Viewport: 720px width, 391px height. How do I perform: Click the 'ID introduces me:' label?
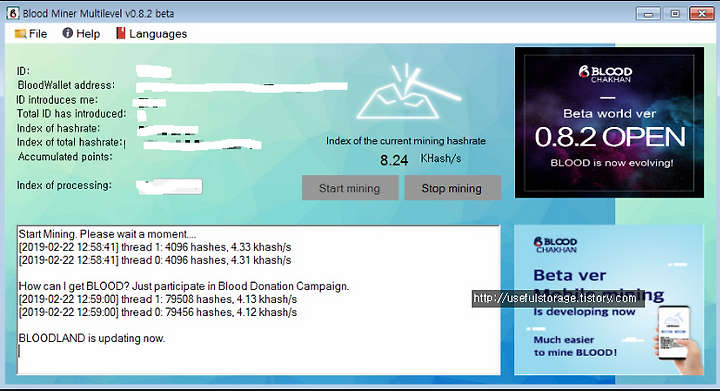(x=57, y=100)
